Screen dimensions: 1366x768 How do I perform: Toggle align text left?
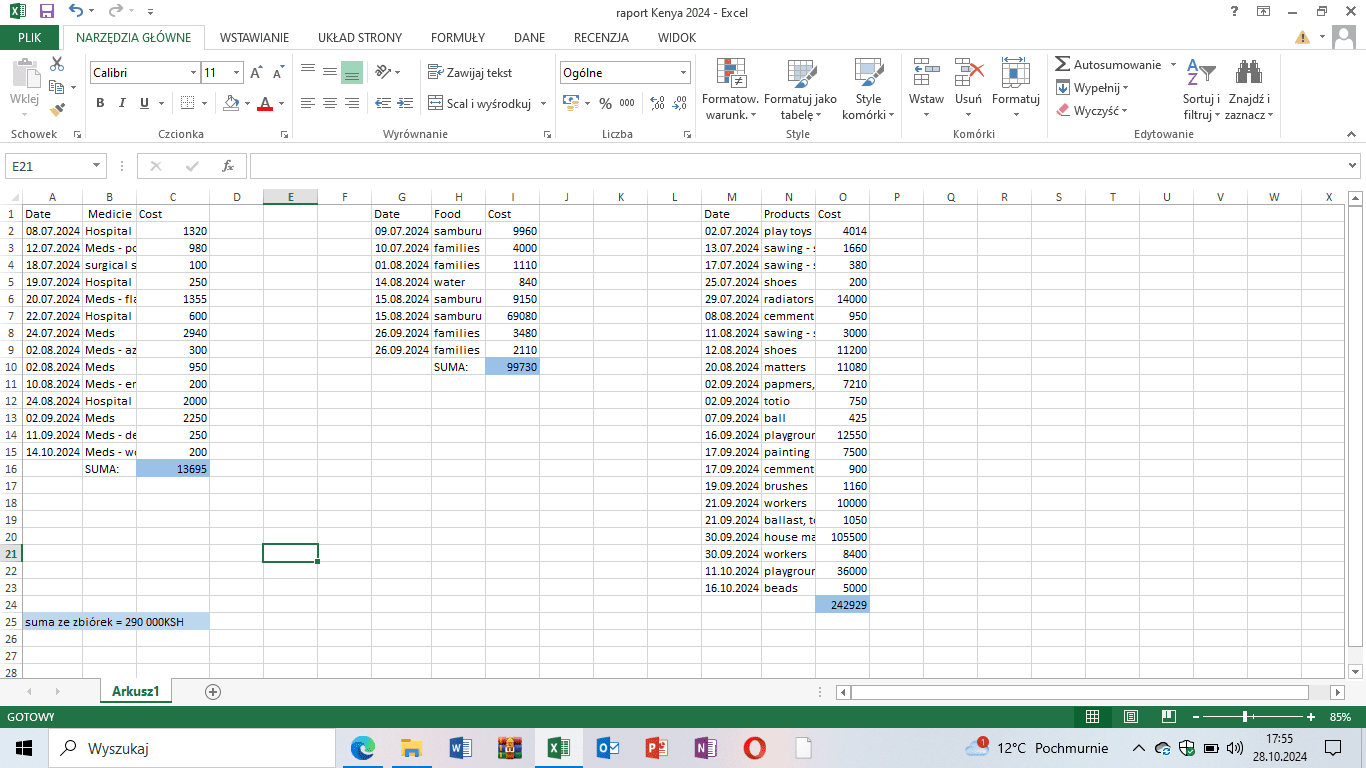point(308,103)
